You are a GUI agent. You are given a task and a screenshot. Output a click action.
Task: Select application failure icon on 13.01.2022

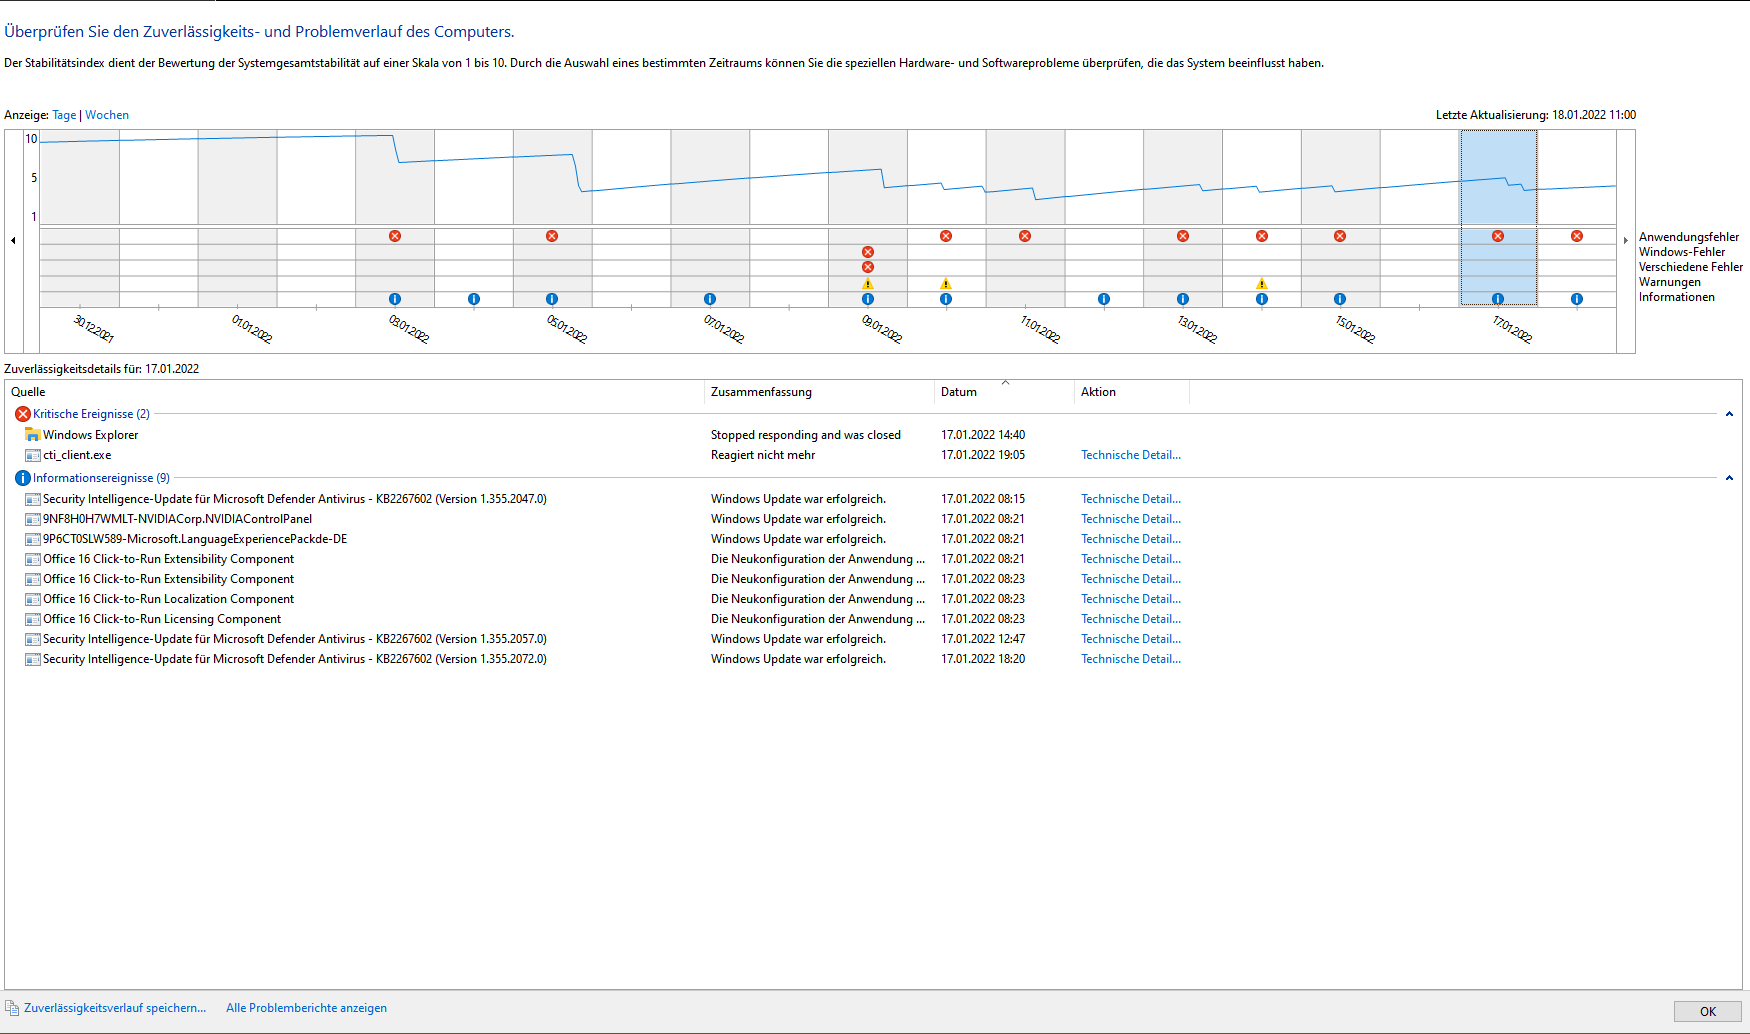[x=1183, y=236]
